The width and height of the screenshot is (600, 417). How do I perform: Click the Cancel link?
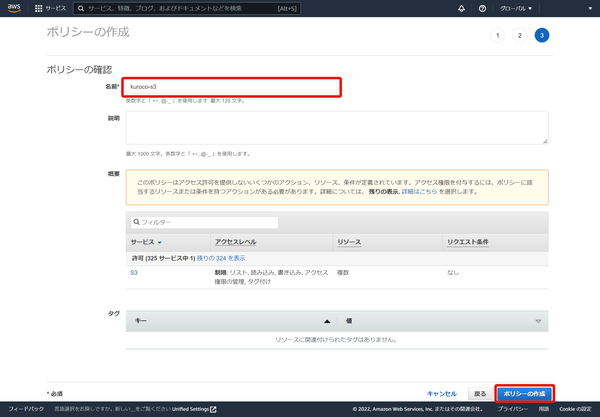point(442,394)
